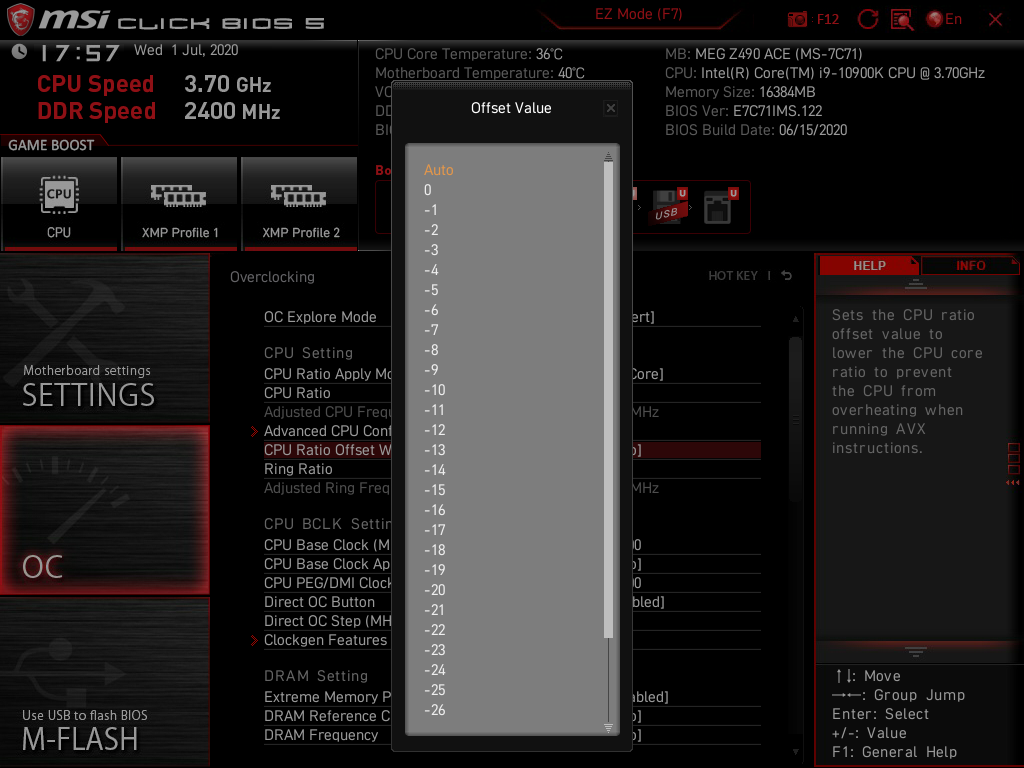The width and height of the screenshot is (1024, 768).
Task: Switch to the INFO tab
Action: (968, 265)
